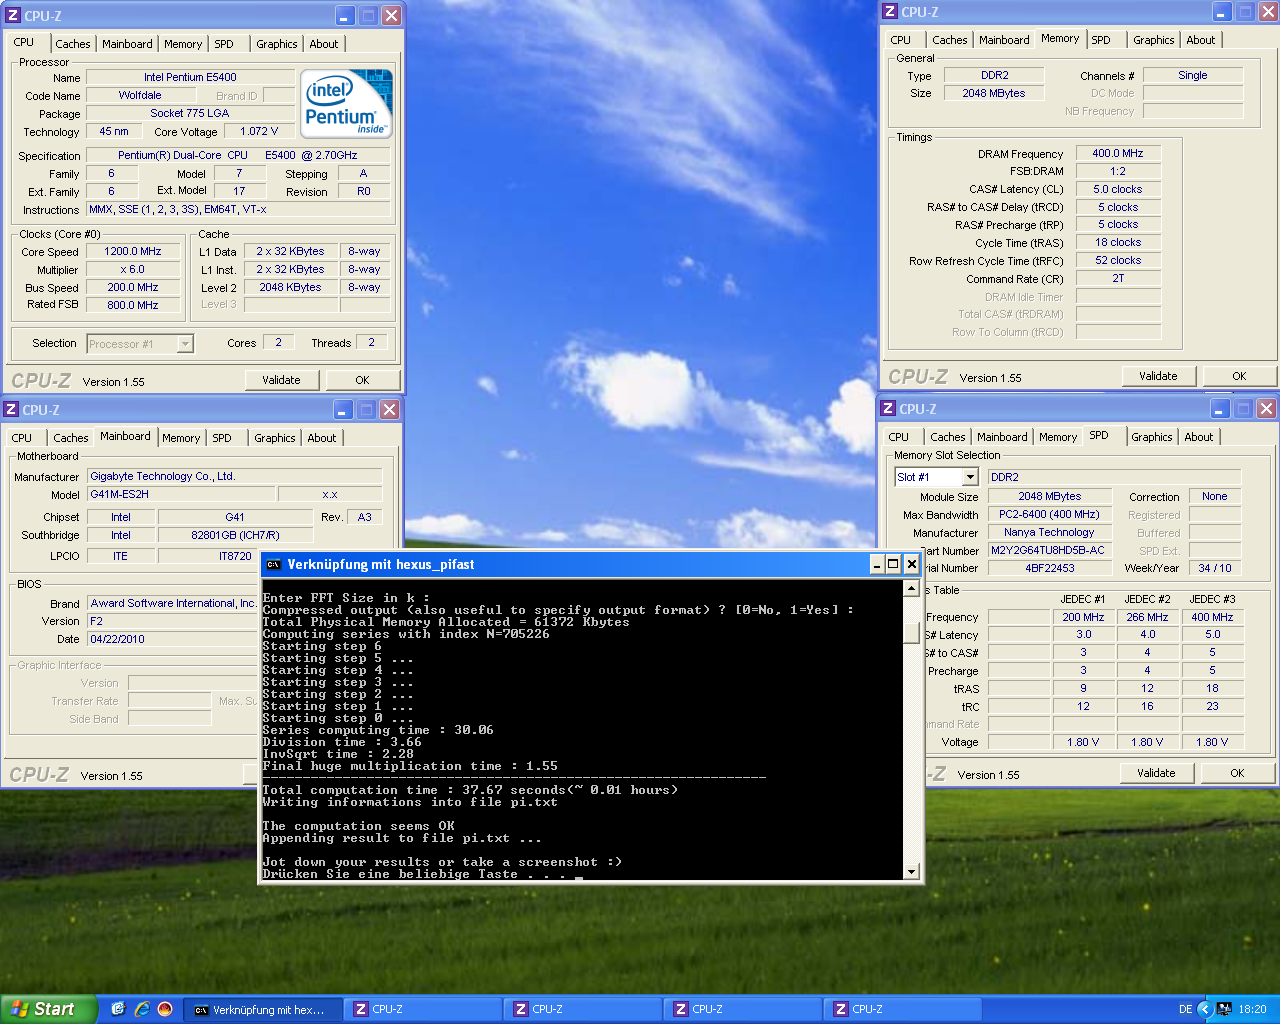Image resolution: width=1280 pixels, height=1024 pixels.
Task: Open Graphics tab in top-left CPU-Z window
Action: 277,44
